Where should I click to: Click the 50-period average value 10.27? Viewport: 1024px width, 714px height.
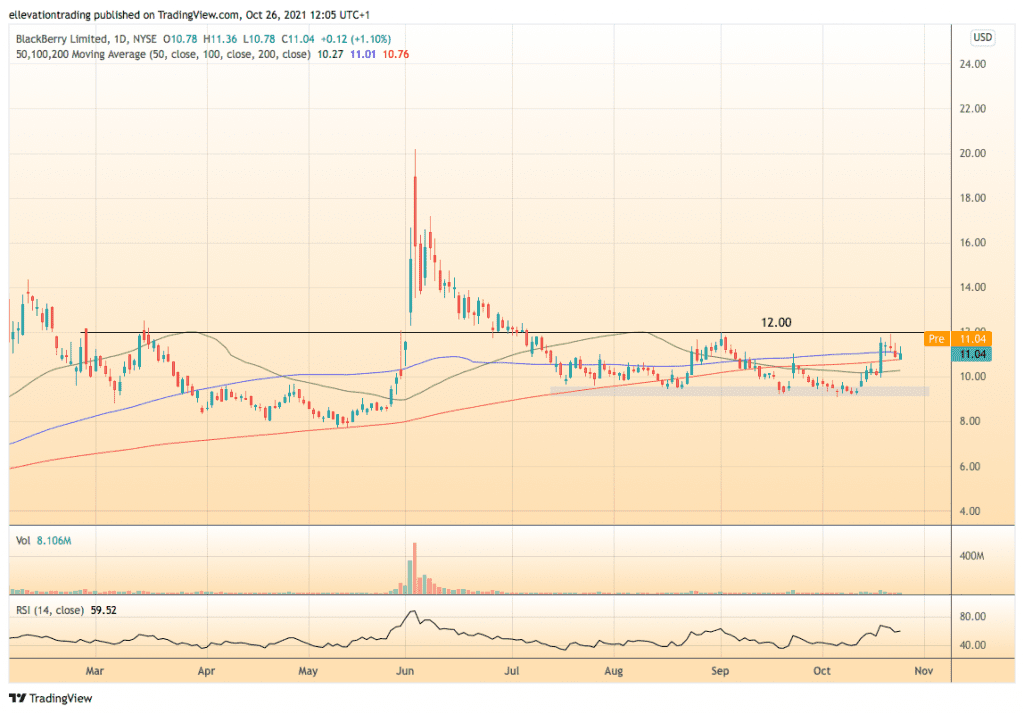330,54
